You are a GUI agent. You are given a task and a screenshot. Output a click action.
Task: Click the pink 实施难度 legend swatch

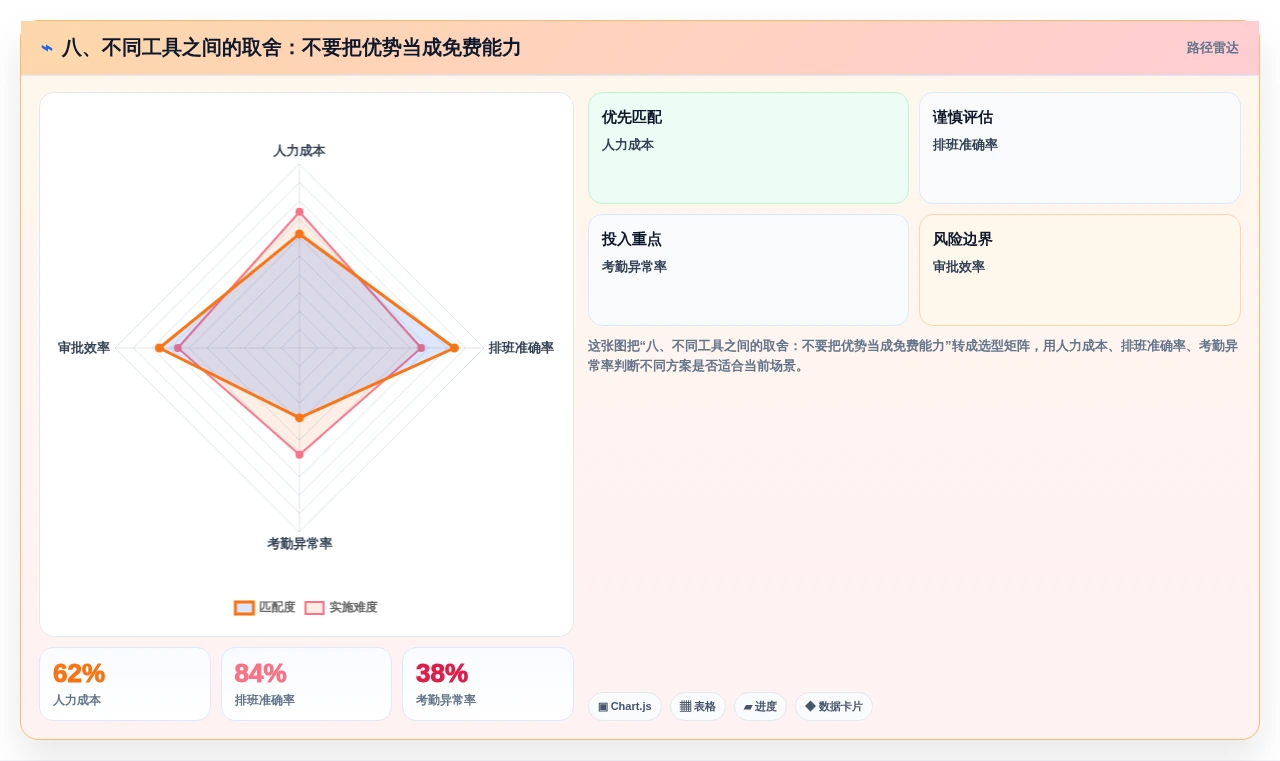(315, 607)
